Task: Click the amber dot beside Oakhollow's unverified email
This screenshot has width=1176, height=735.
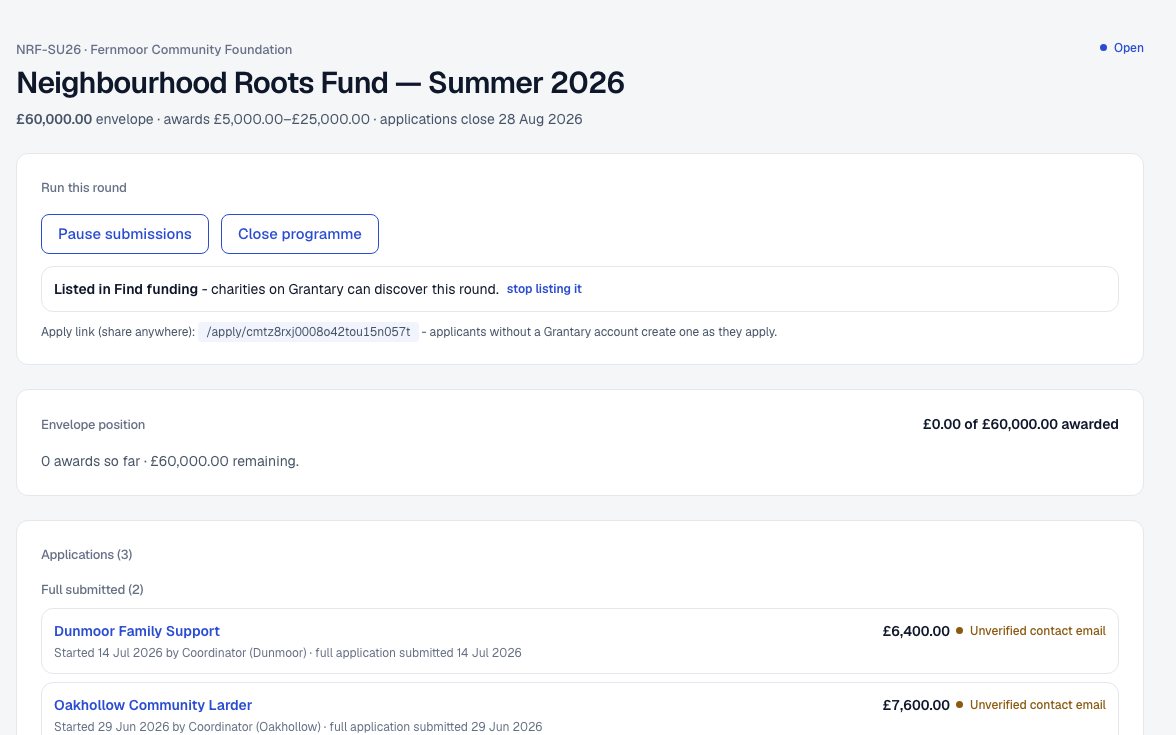Action: click(x=959, y=705)
